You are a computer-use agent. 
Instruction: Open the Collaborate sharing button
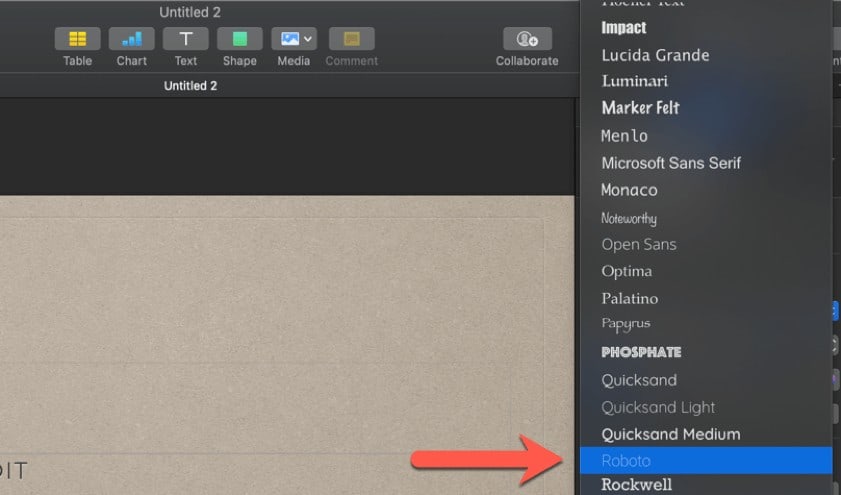click(527, 39)
